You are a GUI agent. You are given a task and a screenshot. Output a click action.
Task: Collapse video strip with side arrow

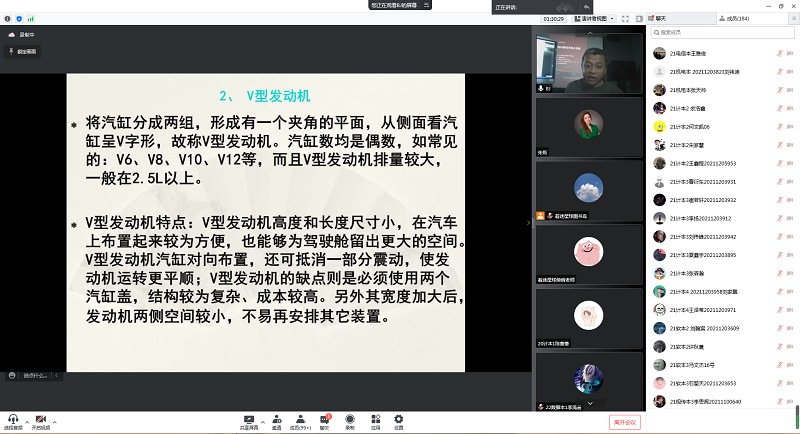(528, 222)
